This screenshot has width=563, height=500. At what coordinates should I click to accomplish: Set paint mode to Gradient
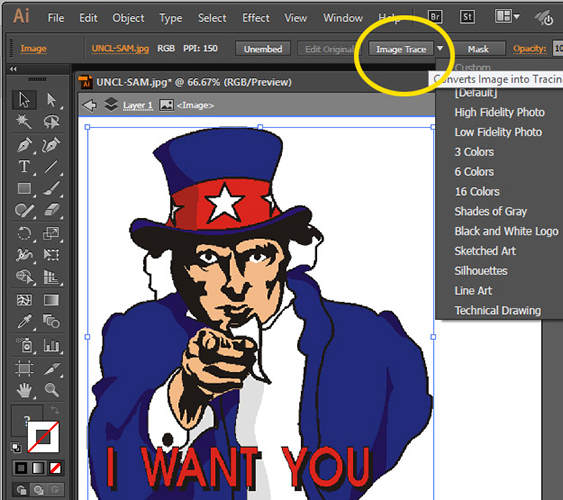pyautogui.click(x=38, y=468)
